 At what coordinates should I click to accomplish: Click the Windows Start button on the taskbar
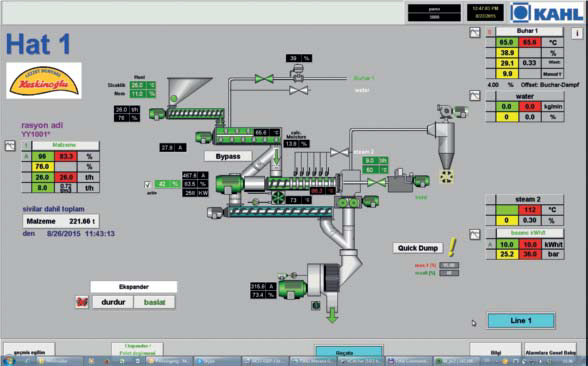(8, 361)
